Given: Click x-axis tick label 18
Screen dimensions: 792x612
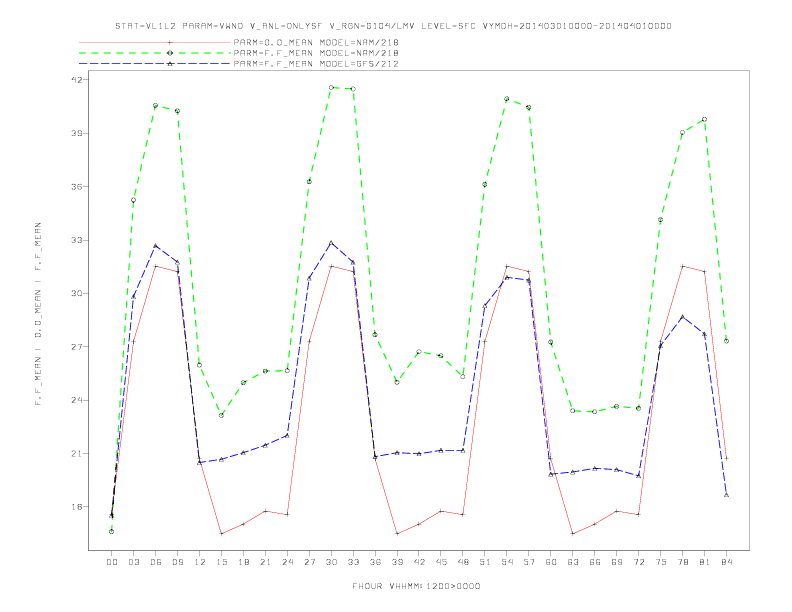Looking at the screenshot, I should point(243,562).
